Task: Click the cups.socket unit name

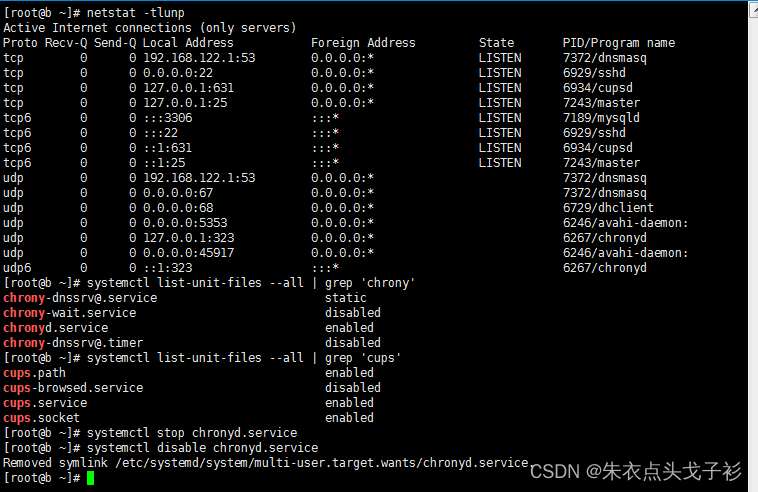Action: click(x=41, y=418)
